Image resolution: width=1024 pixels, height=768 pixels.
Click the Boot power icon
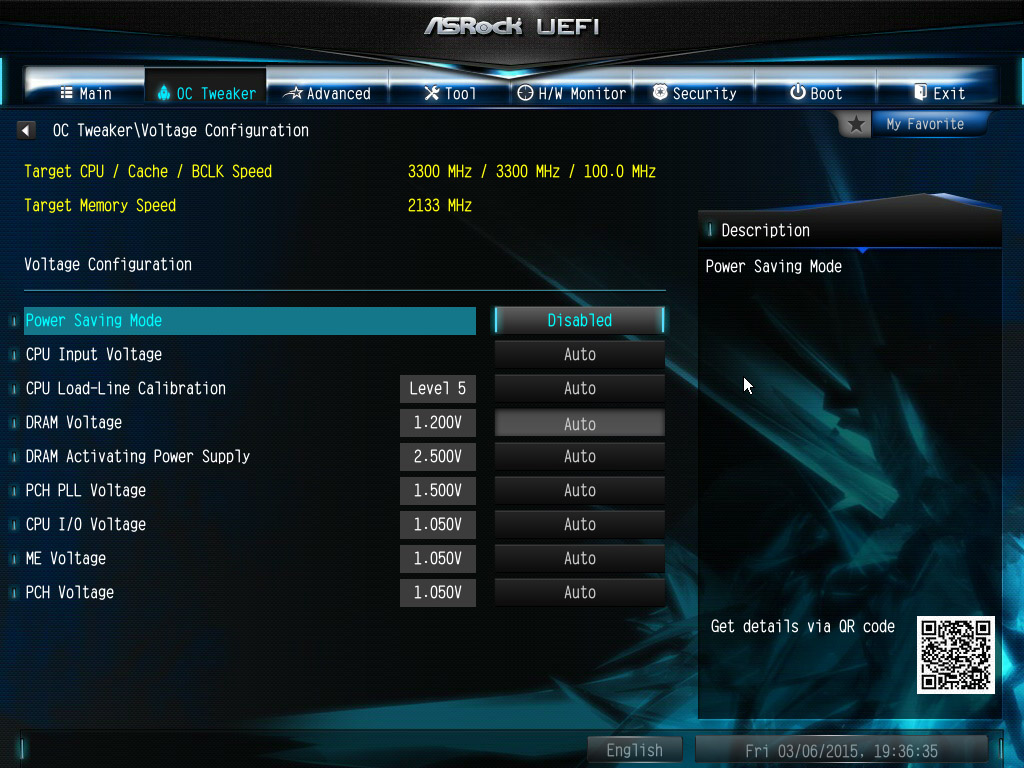pos(797,92)
